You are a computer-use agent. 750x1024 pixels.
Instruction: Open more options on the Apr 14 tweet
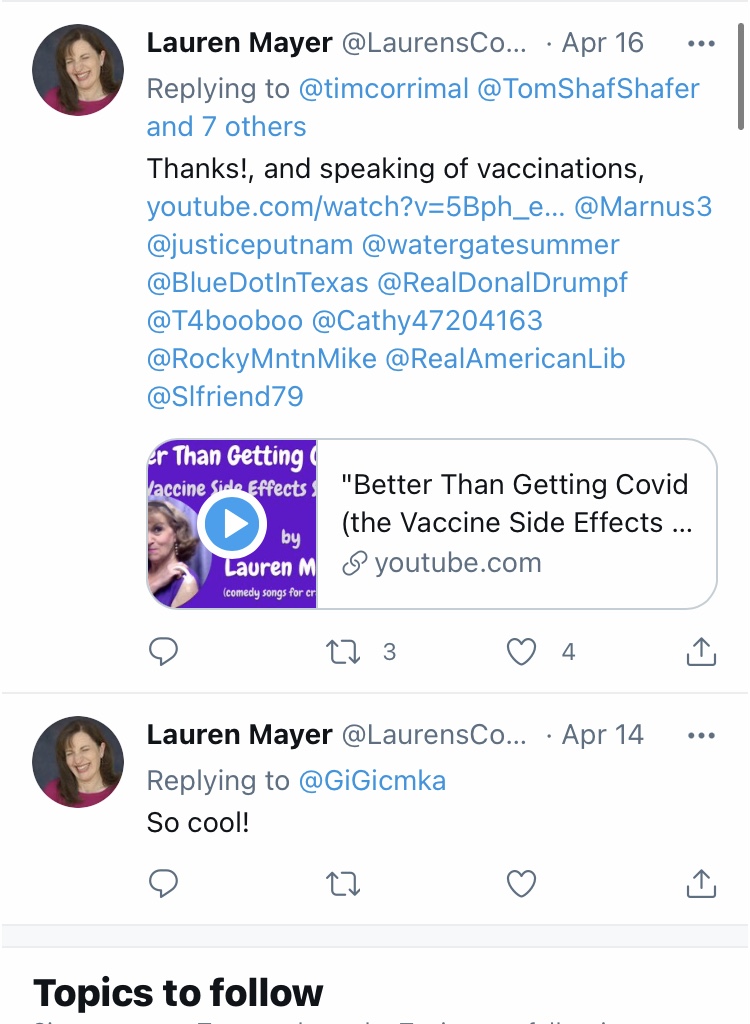(701, 736)
